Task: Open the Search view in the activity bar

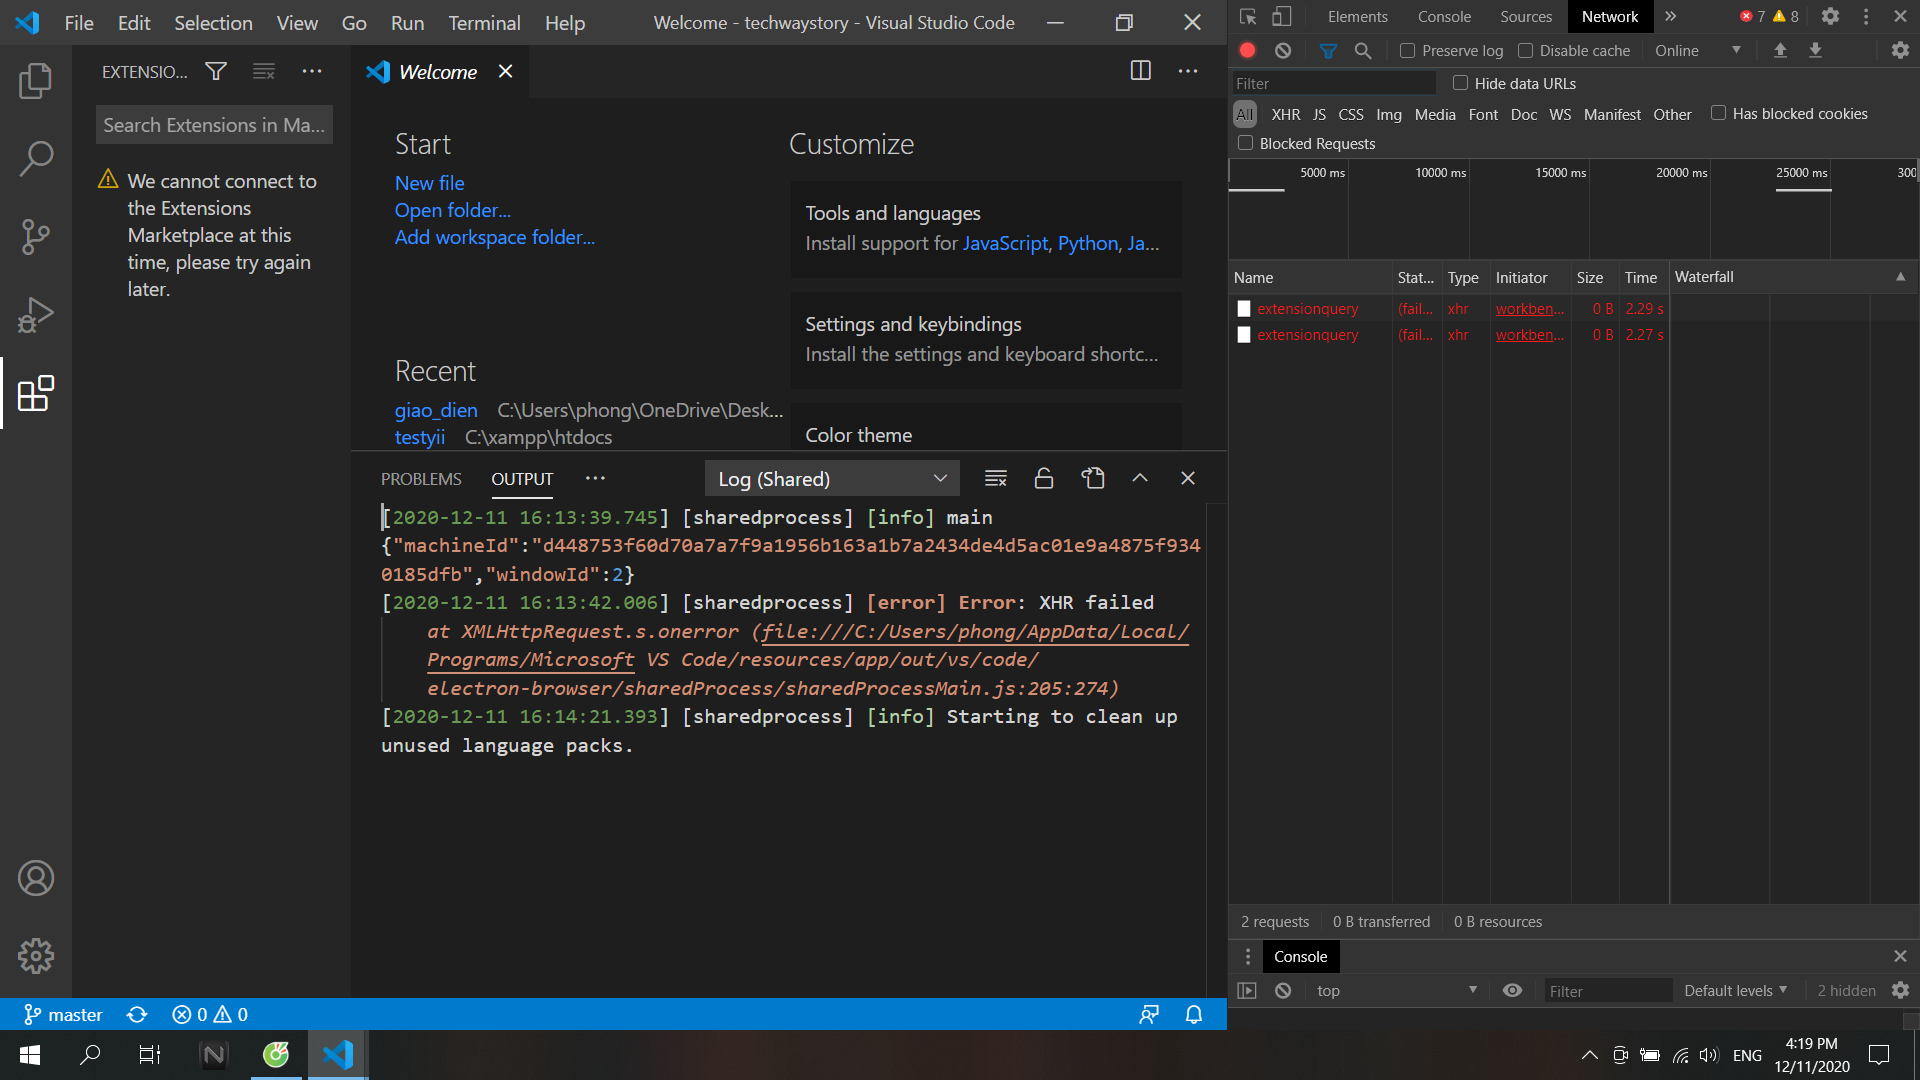Action: coord(36,158)
